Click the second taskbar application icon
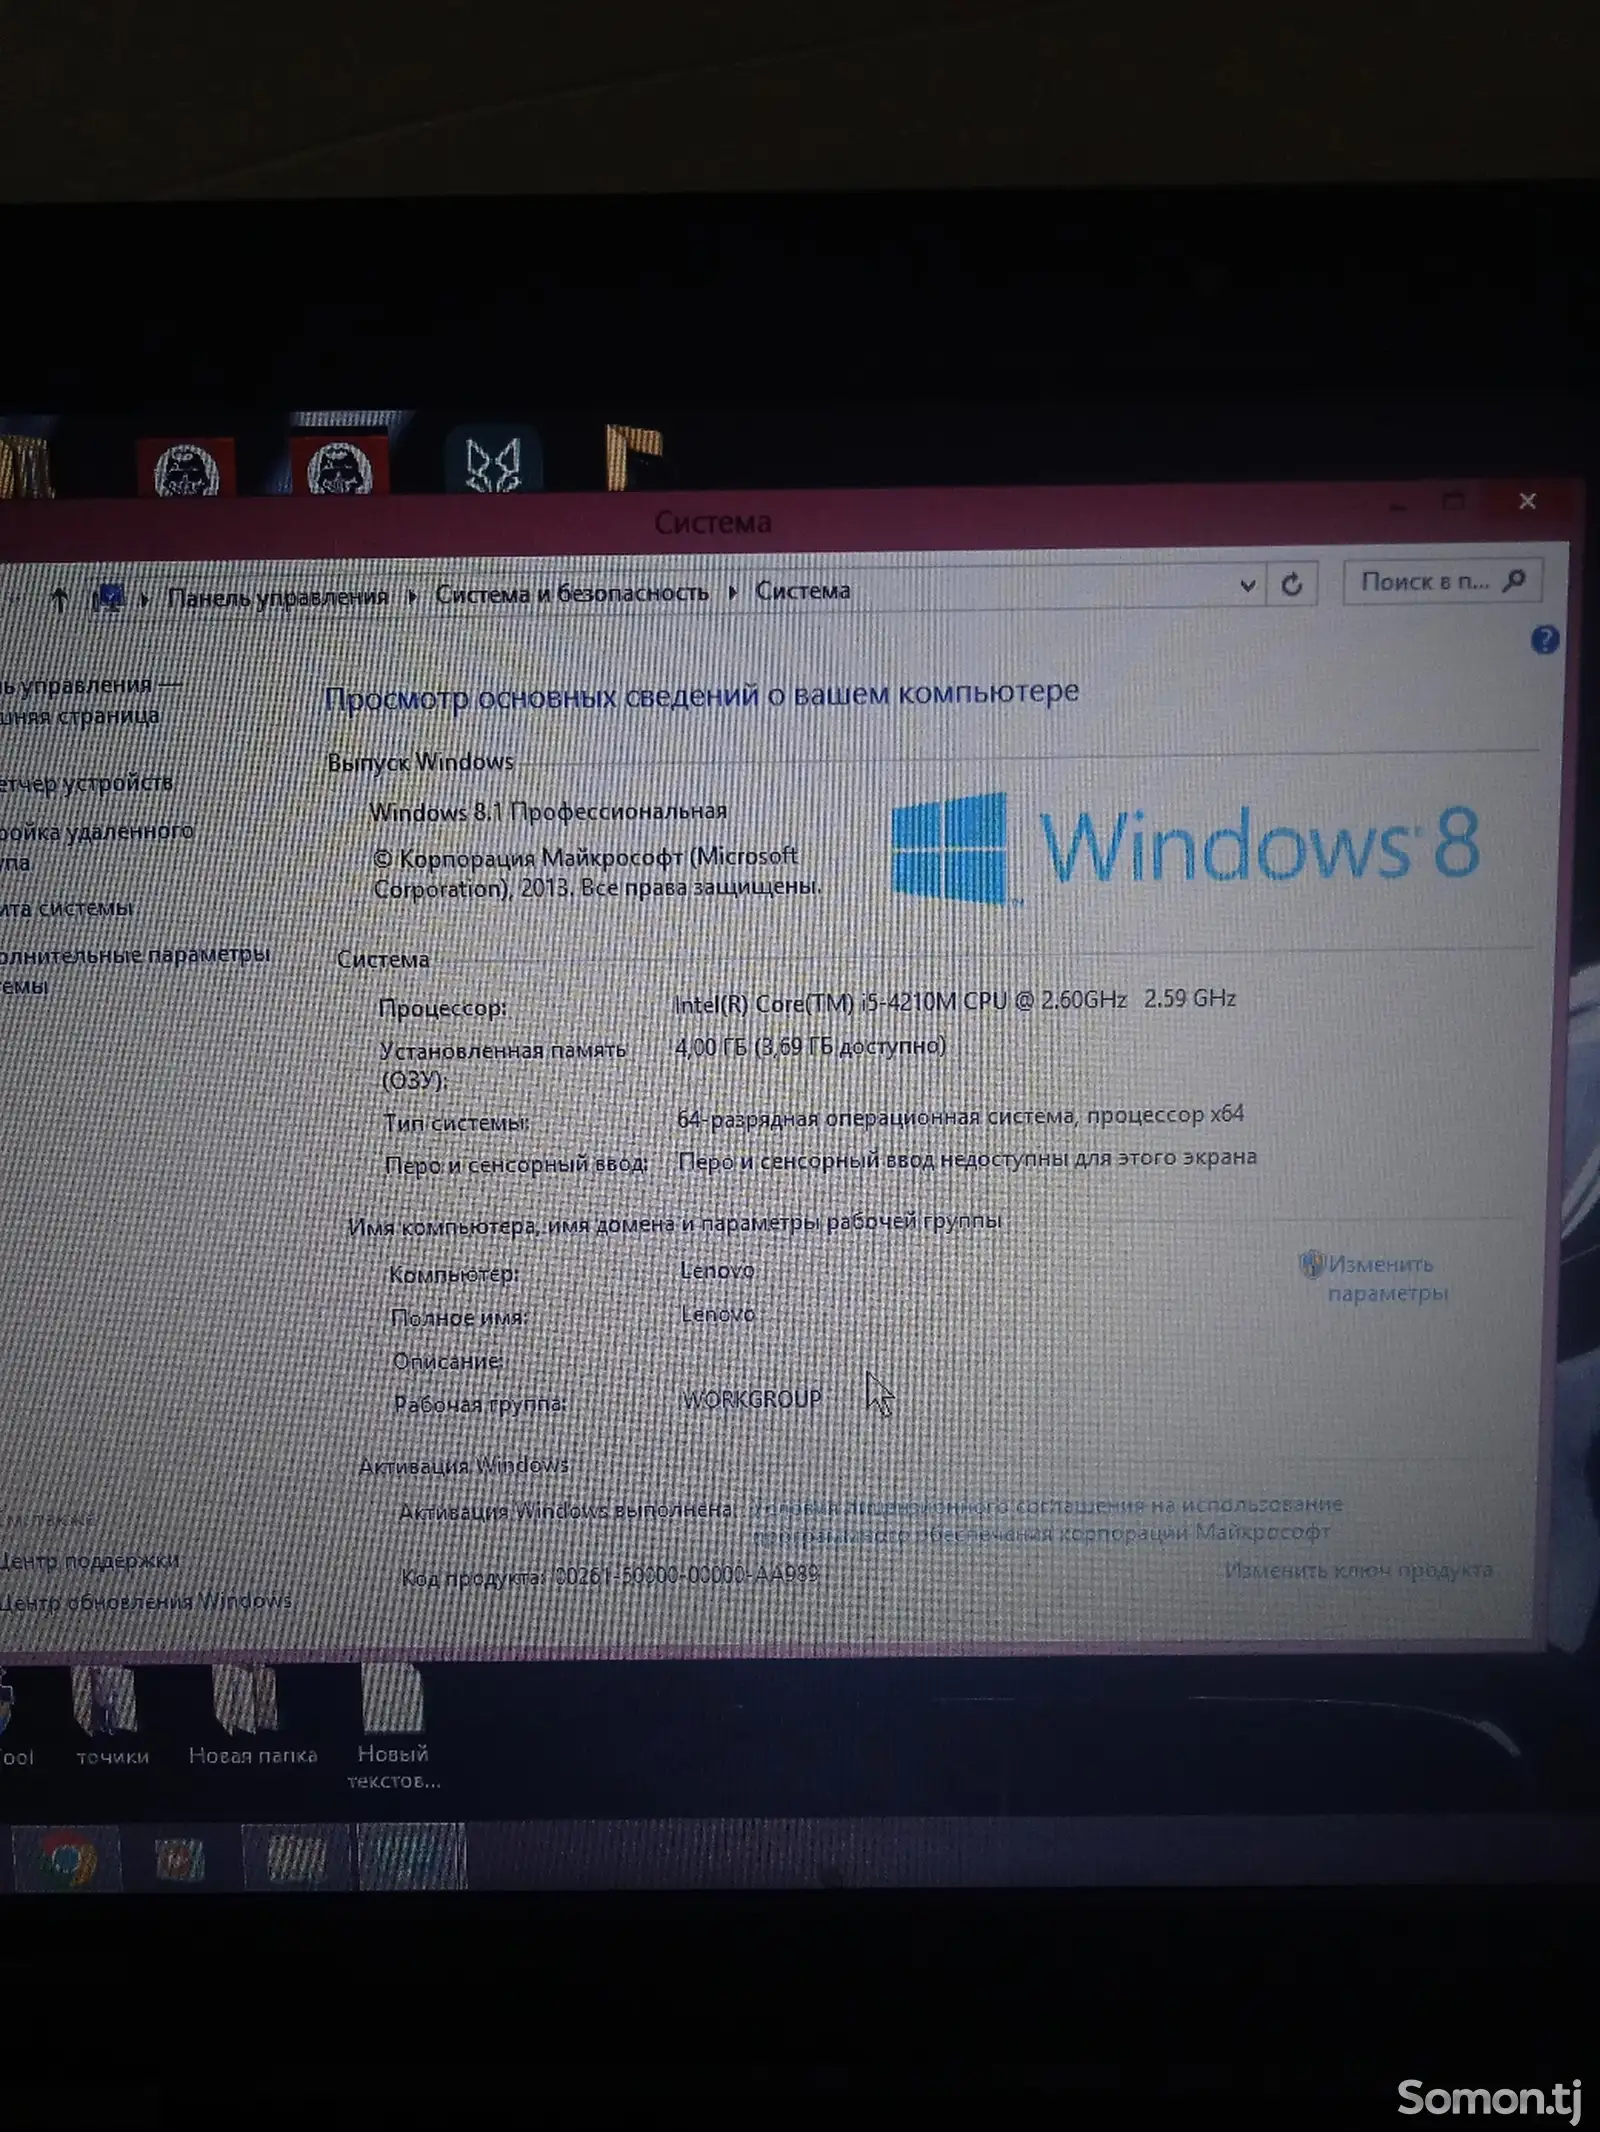The width and height of the screenshot is (1600, 2132). pyautogui.click(x=181, y=1860)
